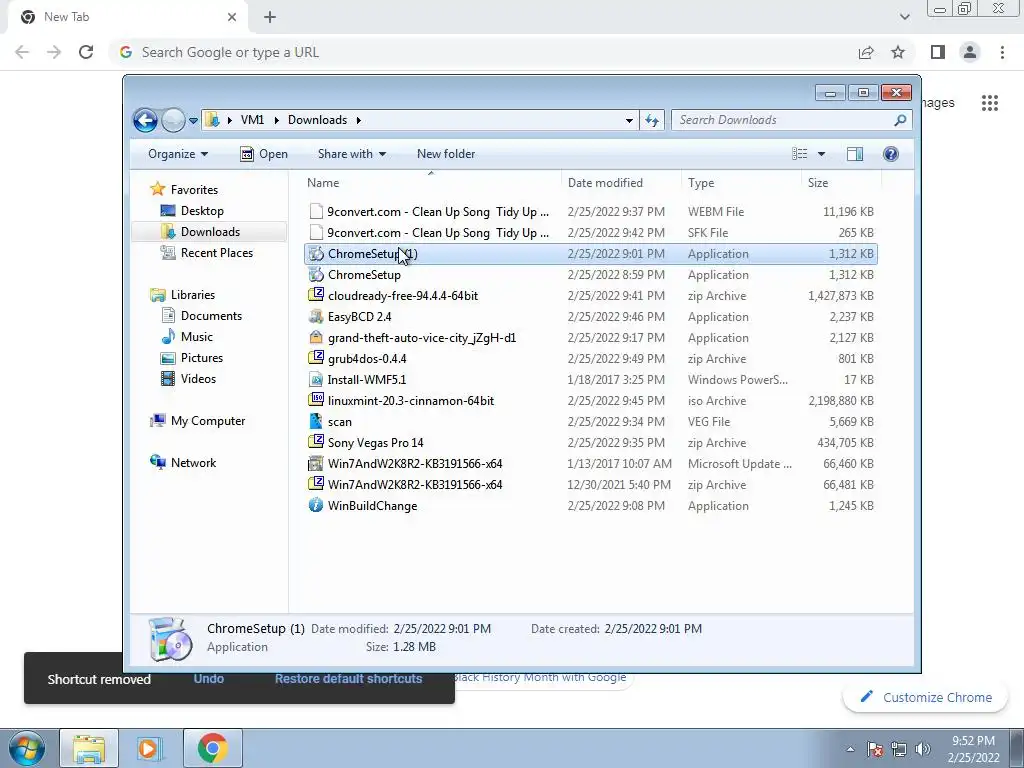The height and width of the screenshot is (768, 1024).
Task: Open the Share with menu
Action: pyautogui.click(x=351, y=154)
